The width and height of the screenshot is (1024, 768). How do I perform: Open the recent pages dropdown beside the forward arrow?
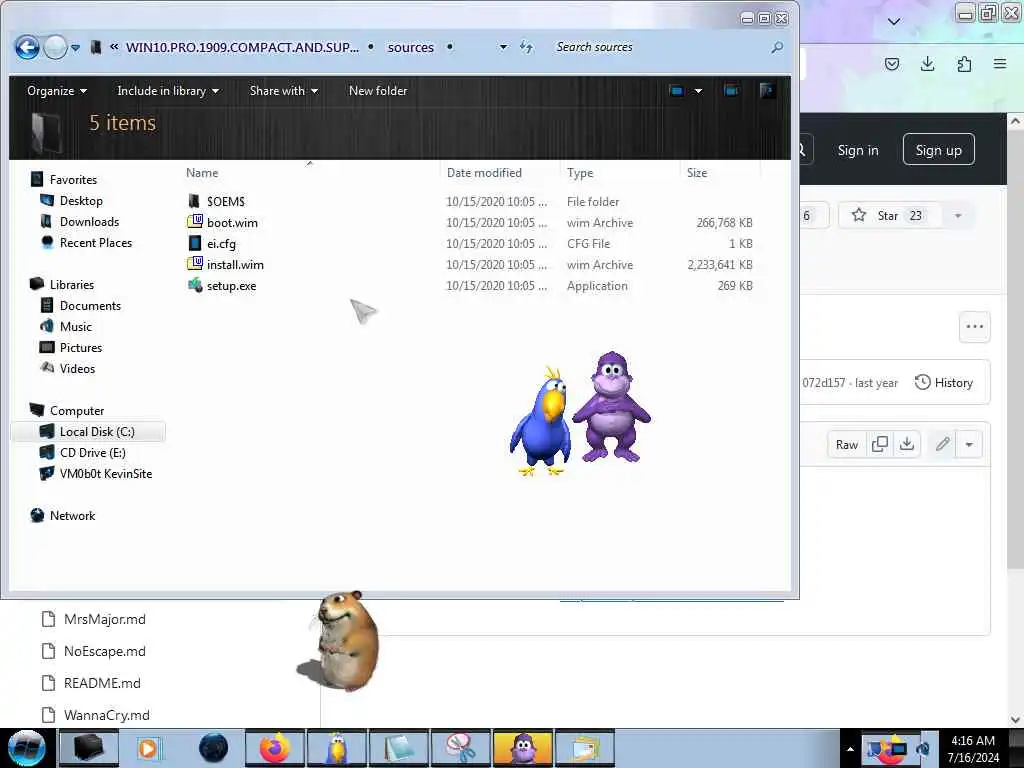(76, 48)
